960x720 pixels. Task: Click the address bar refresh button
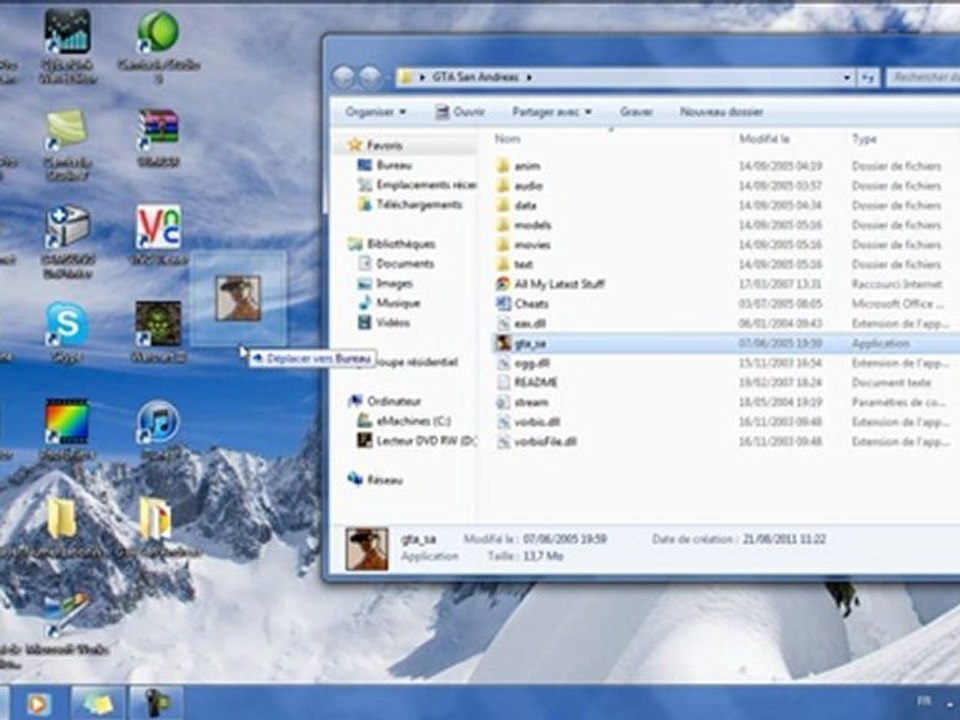pos(868,77)
